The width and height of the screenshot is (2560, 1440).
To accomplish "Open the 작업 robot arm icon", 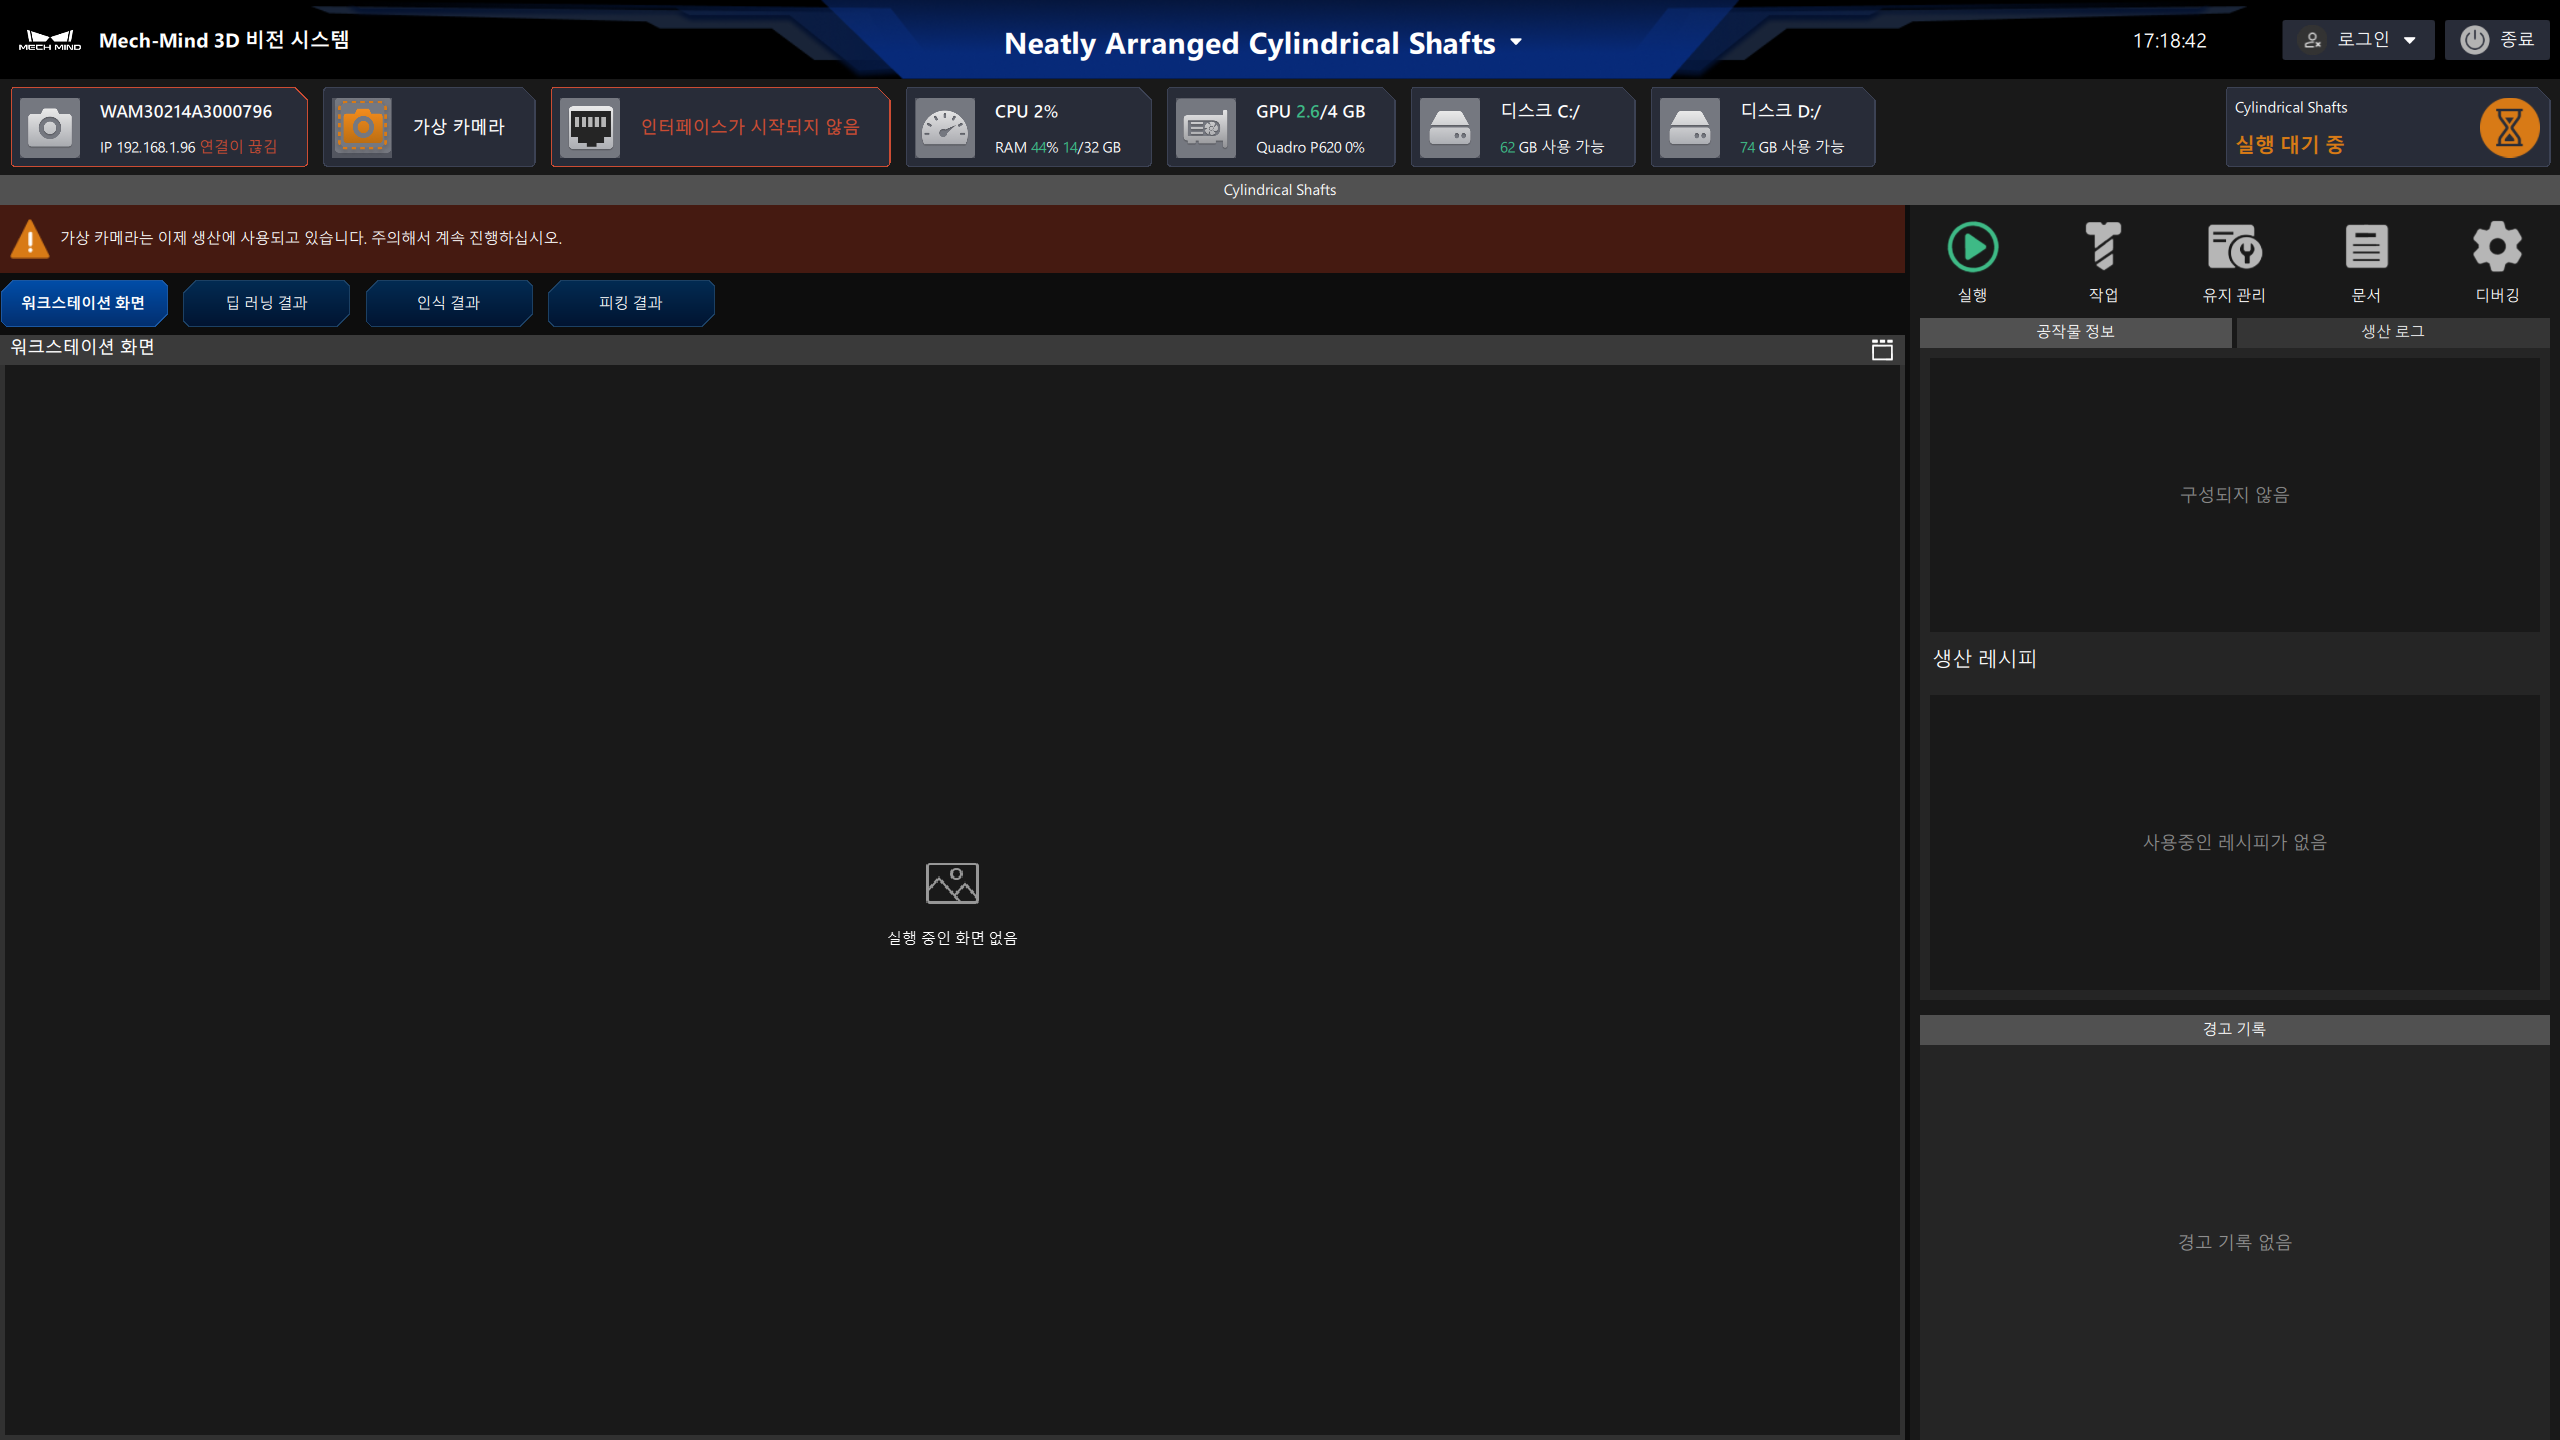I will (2103, 247).
